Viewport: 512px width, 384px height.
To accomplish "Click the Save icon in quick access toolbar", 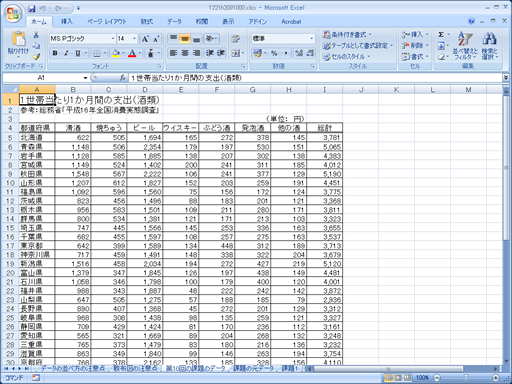I will [x=32, y=8].
